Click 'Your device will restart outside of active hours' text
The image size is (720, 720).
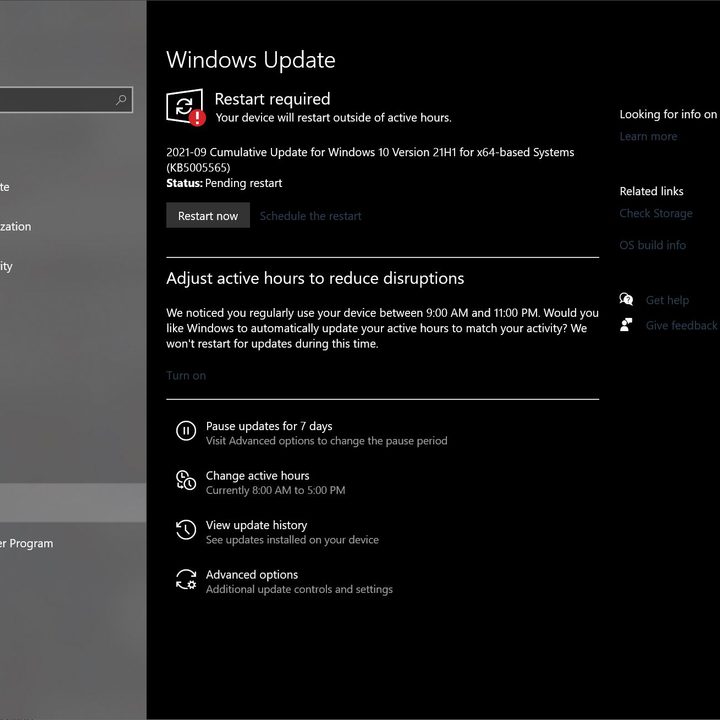[333, 118]
